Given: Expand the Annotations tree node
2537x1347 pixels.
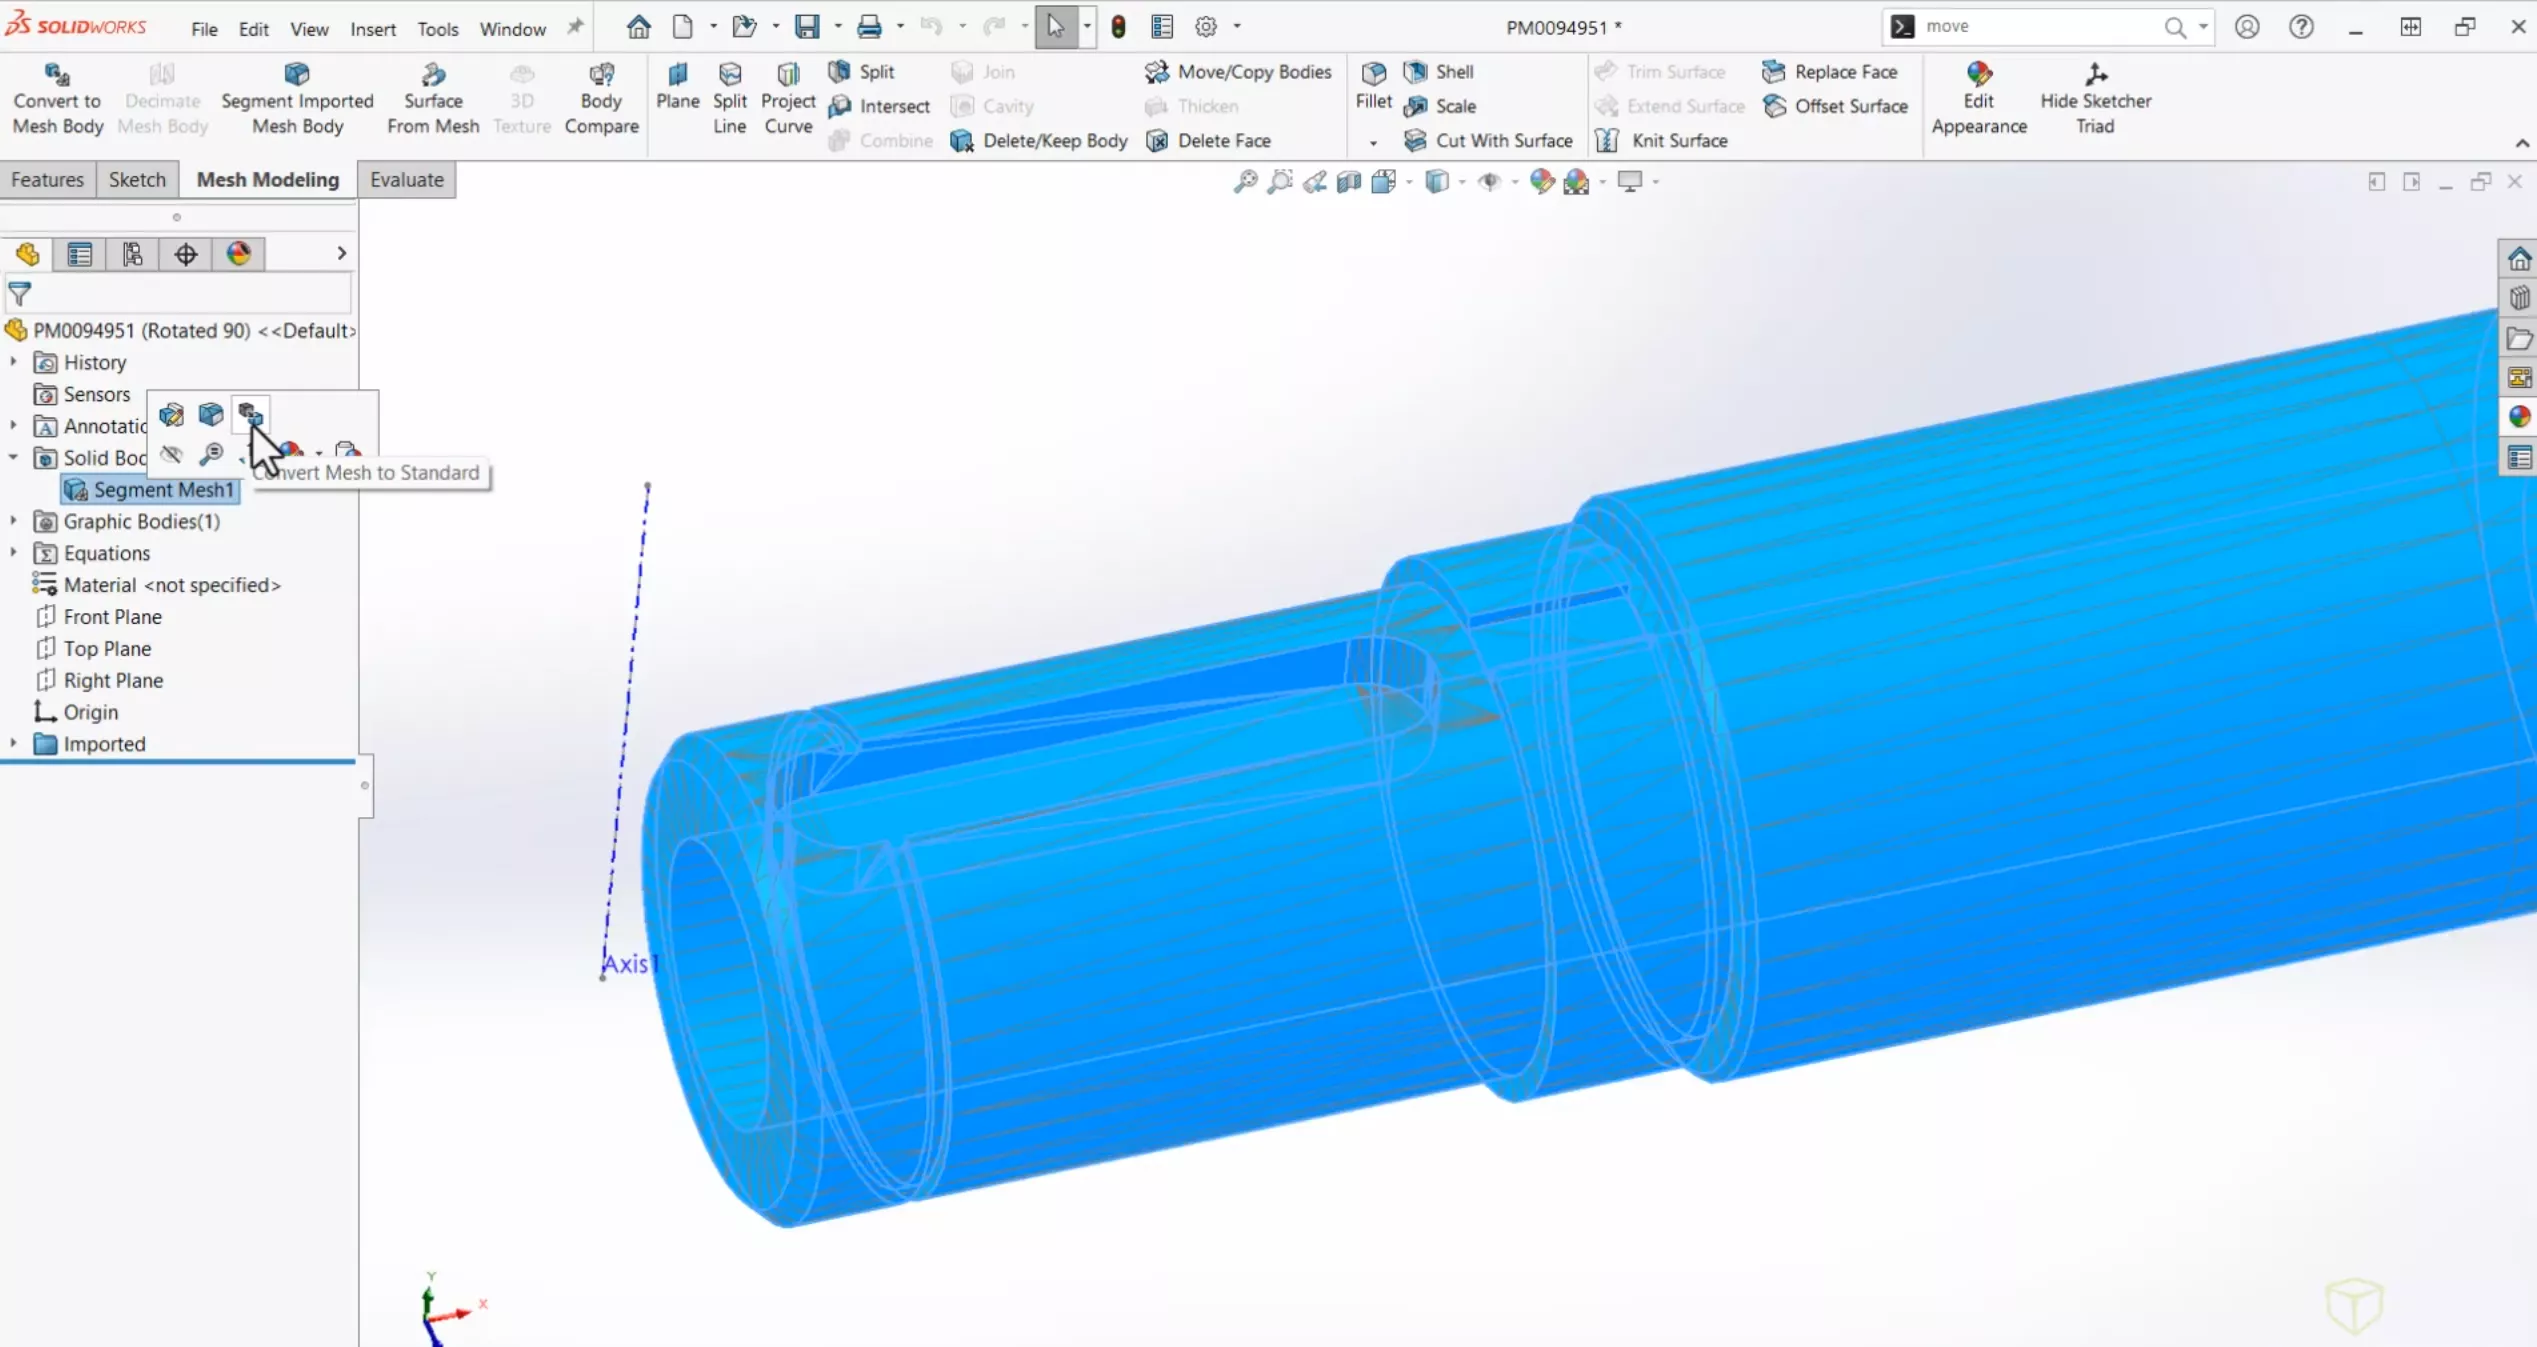Looking at the screenshot, I should (x=13, y=424).
